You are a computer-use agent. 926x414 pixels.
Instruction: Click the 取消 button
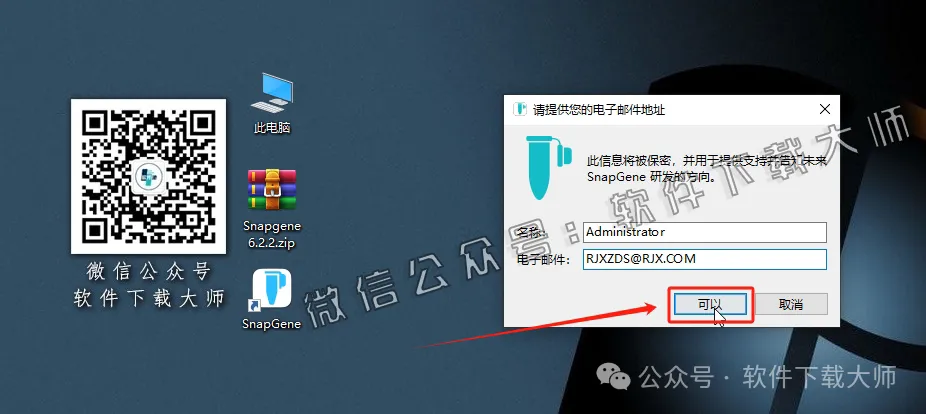791,305
